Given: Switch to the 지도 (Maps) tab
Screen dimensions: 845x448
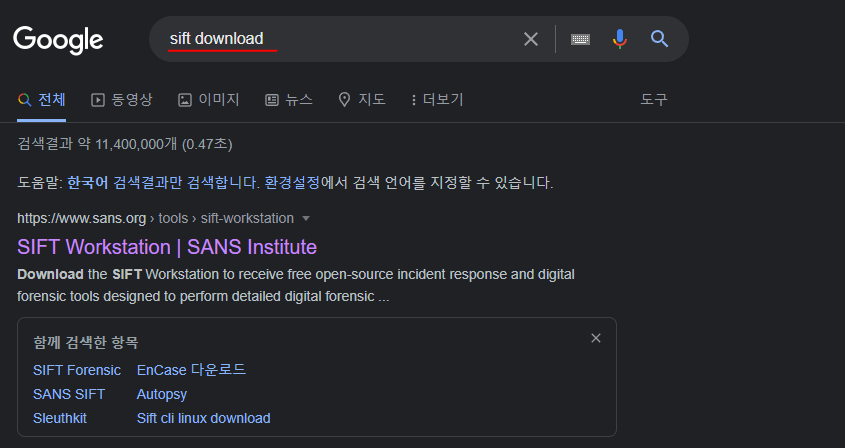Looking at the screenshot, I should click(x=362, y=100).
